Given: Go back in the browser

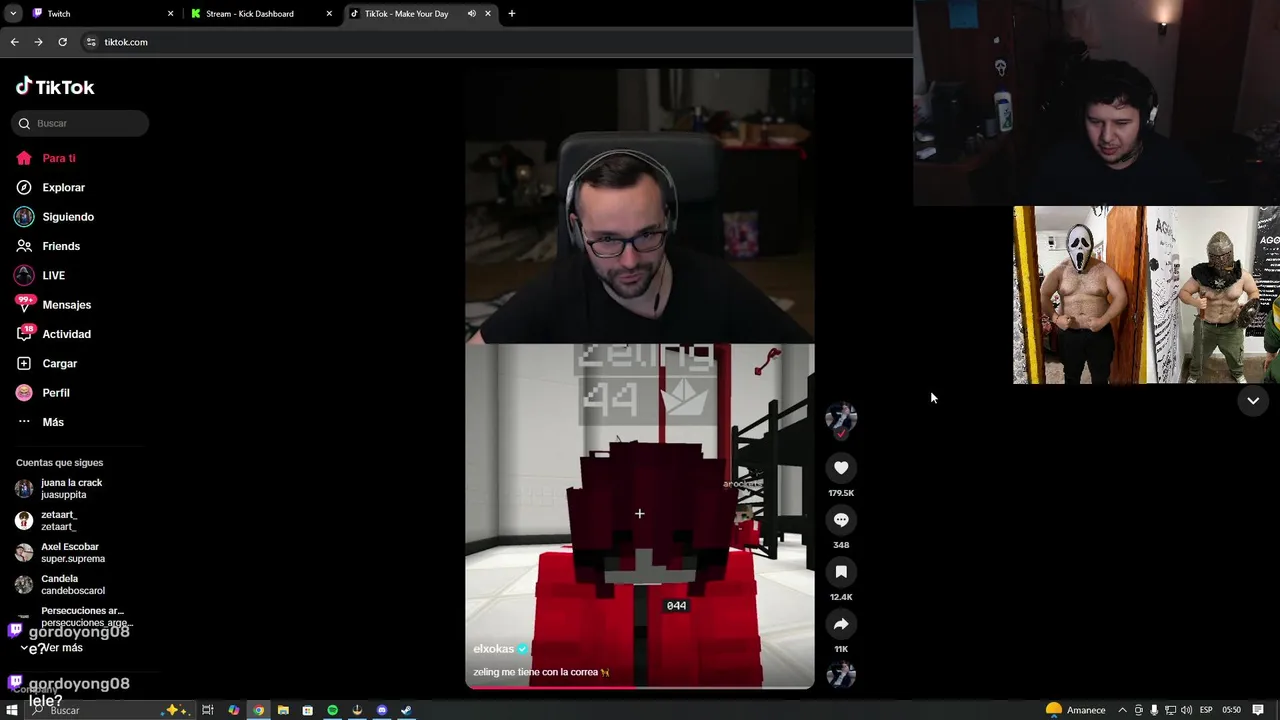Looking at the screenshot, I should click(14, 42).
